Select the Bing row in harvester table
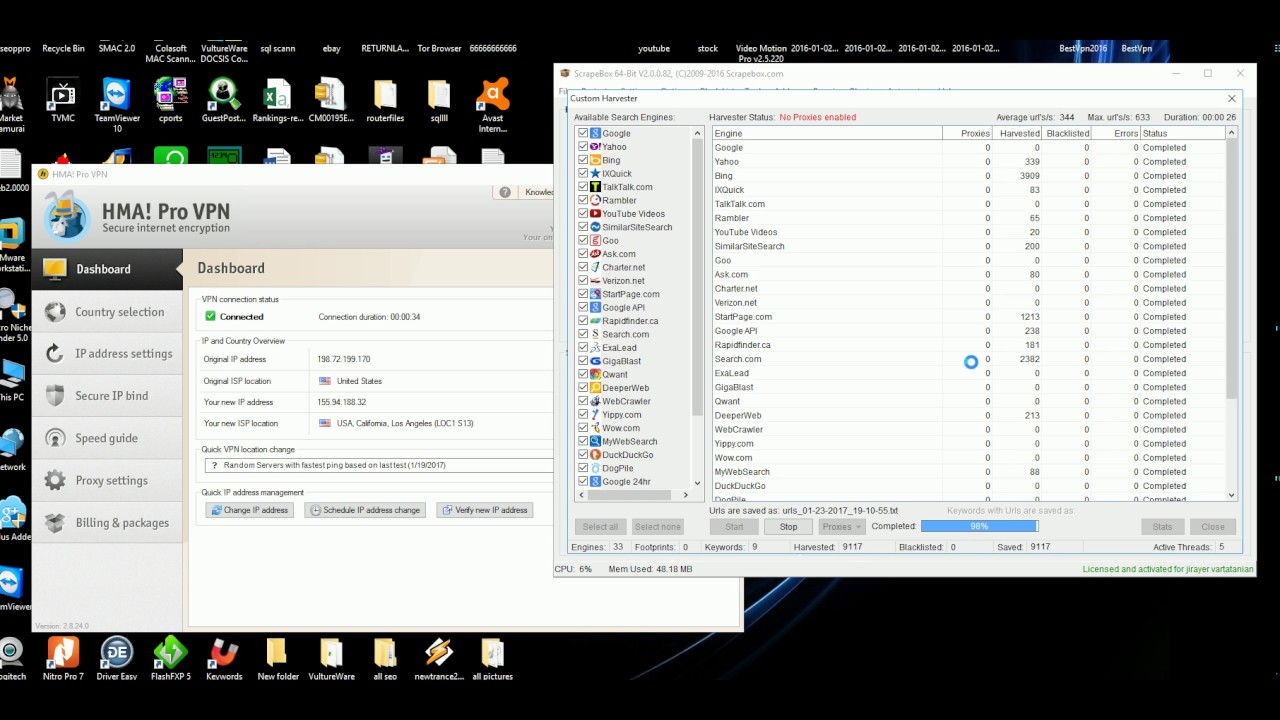This screenshot has height=720, width=1280. click(x=969, y=176)
